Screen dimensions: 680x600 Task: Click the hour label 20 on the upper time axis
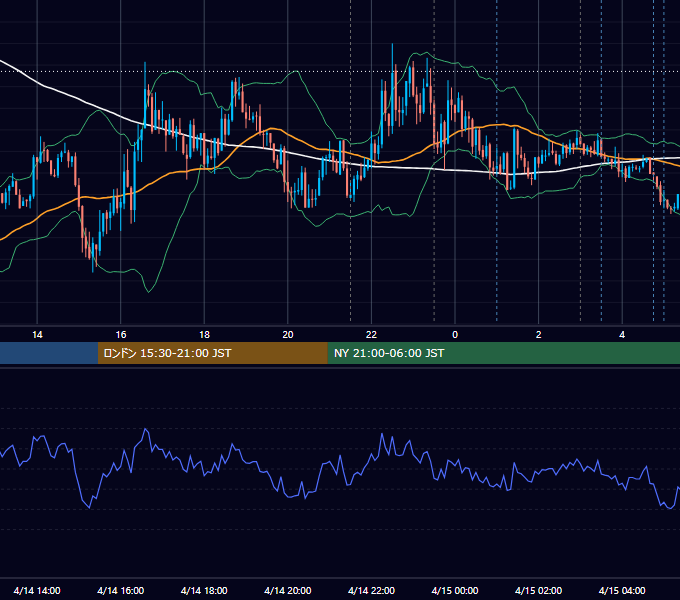point(288,335)
